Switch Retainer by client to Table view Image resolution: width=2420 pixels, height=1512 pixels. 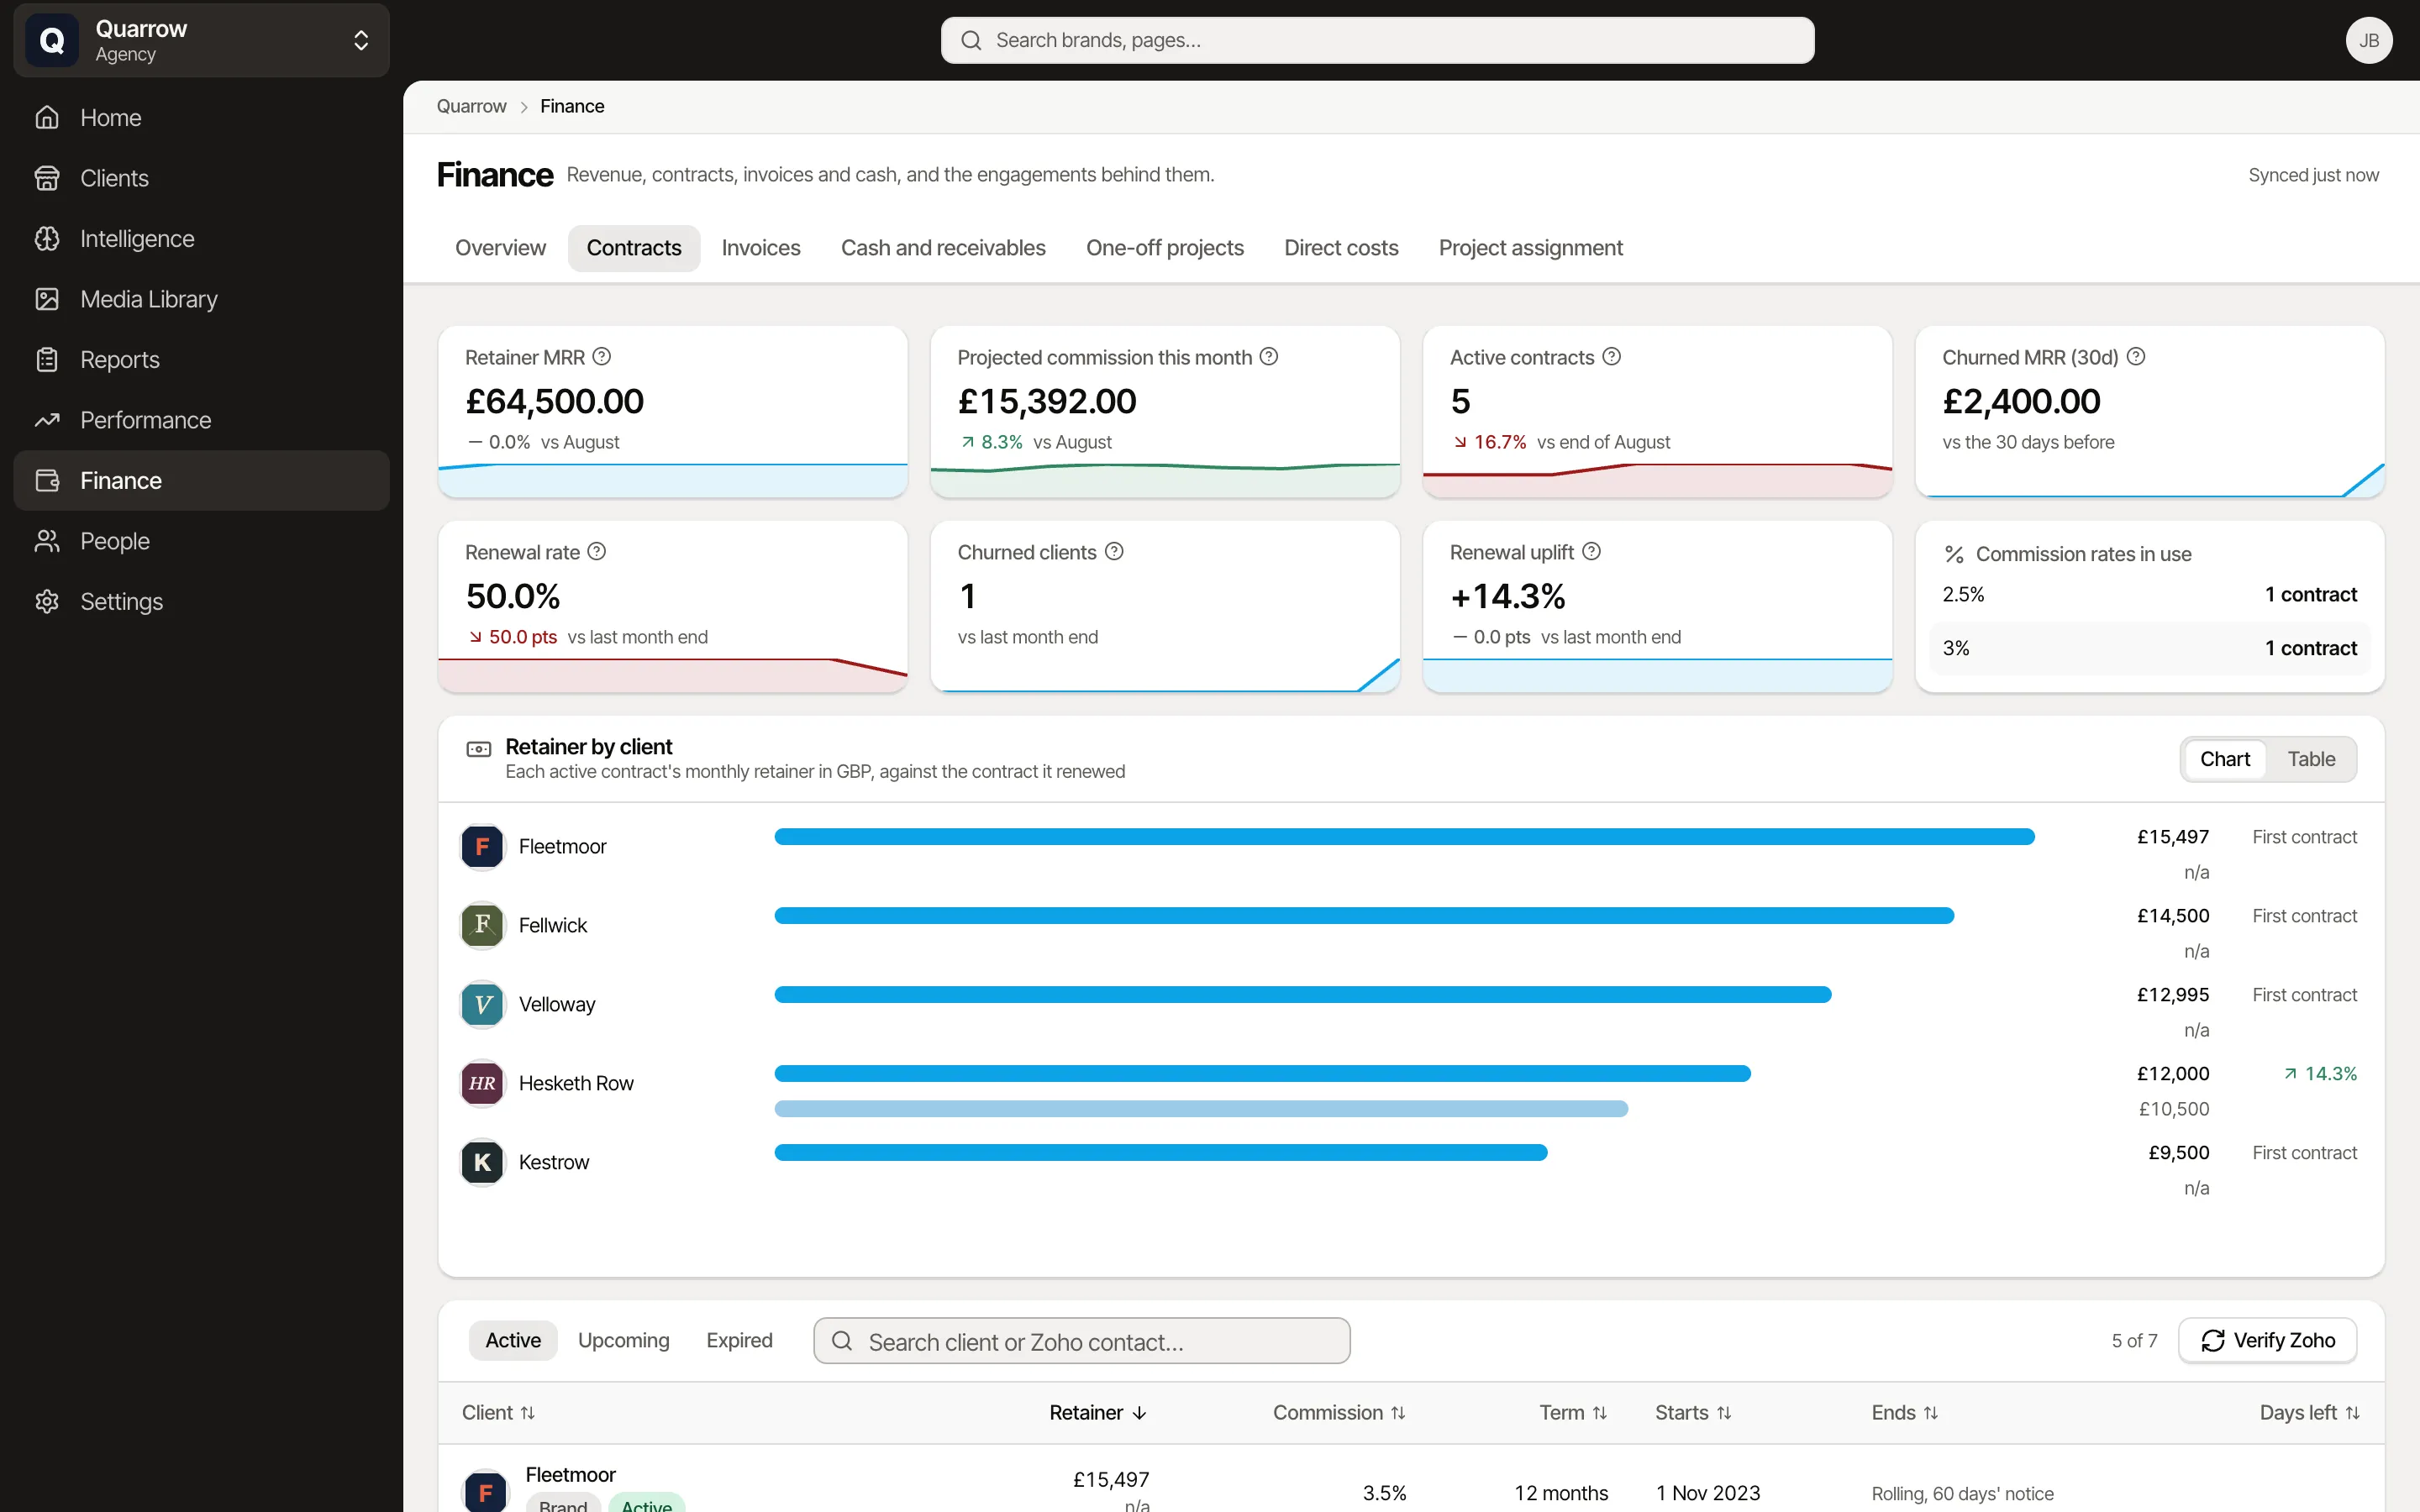click(x=2311, y=759)
